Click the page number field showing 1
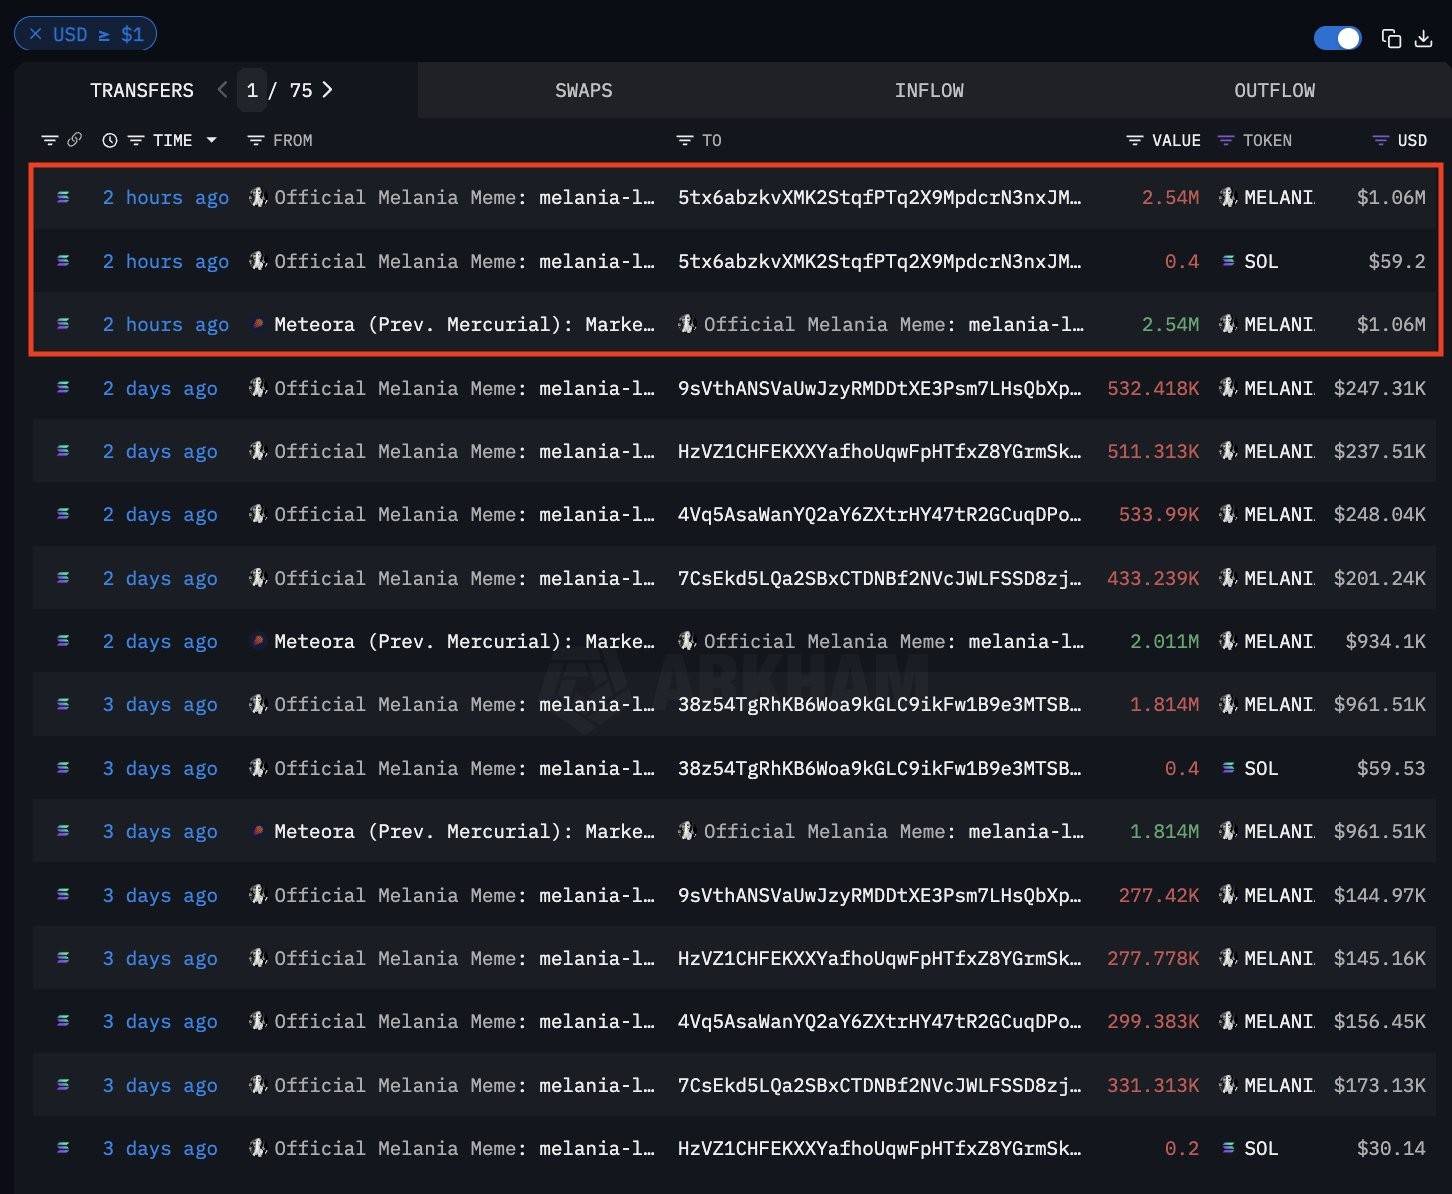 (x=252, y=90)
